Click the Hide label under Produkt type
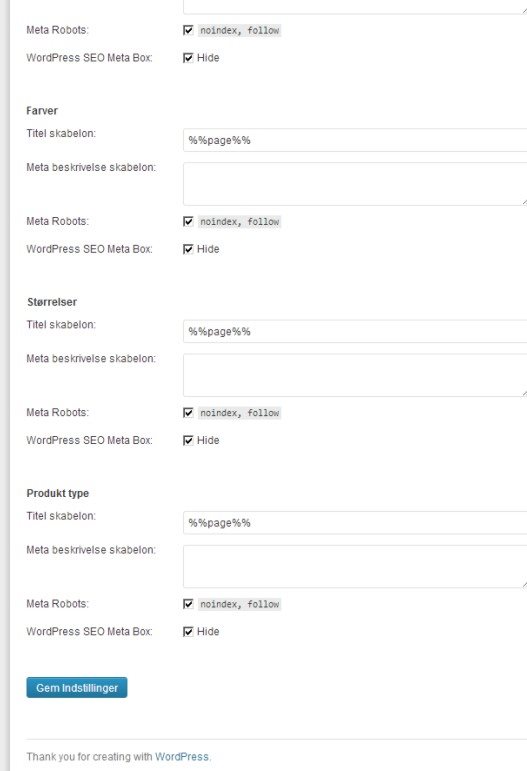527x771 pixels. tap(208, 632)
